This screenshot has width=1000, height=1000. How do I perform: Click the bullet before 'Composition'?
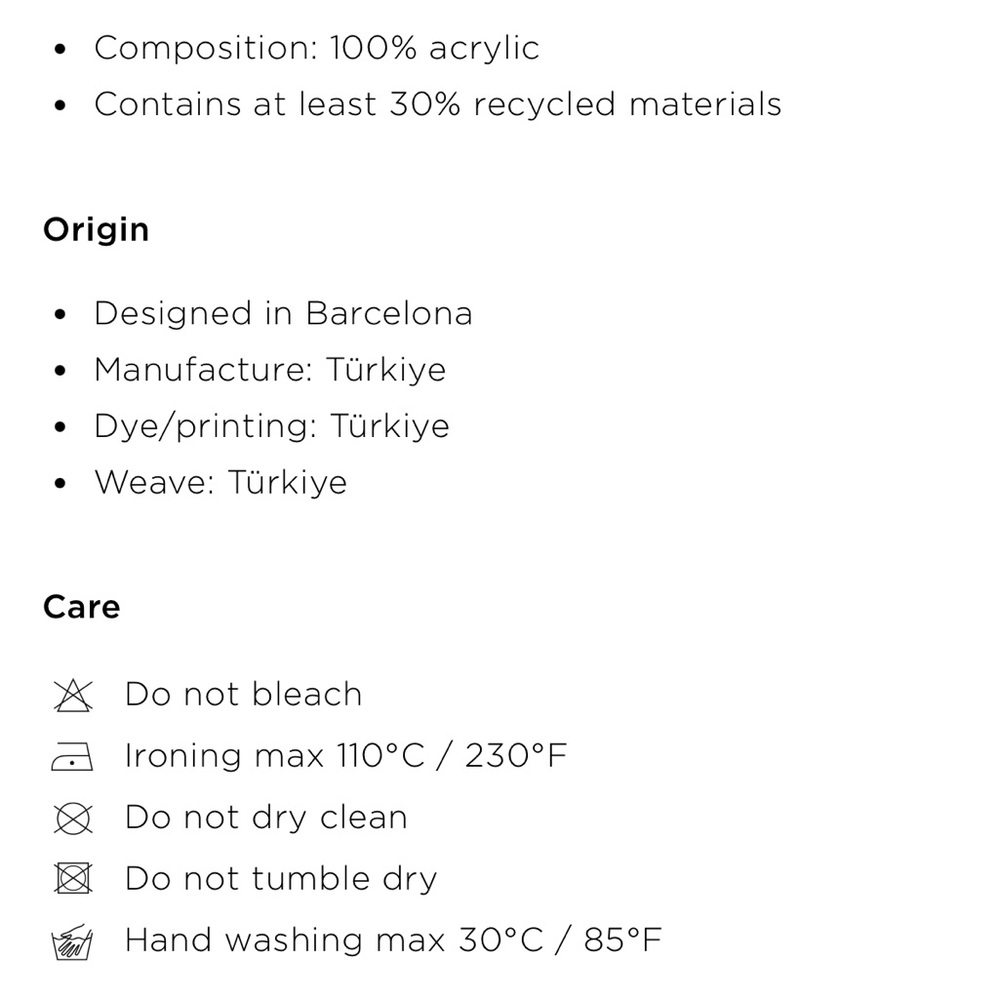pos(61,49)
